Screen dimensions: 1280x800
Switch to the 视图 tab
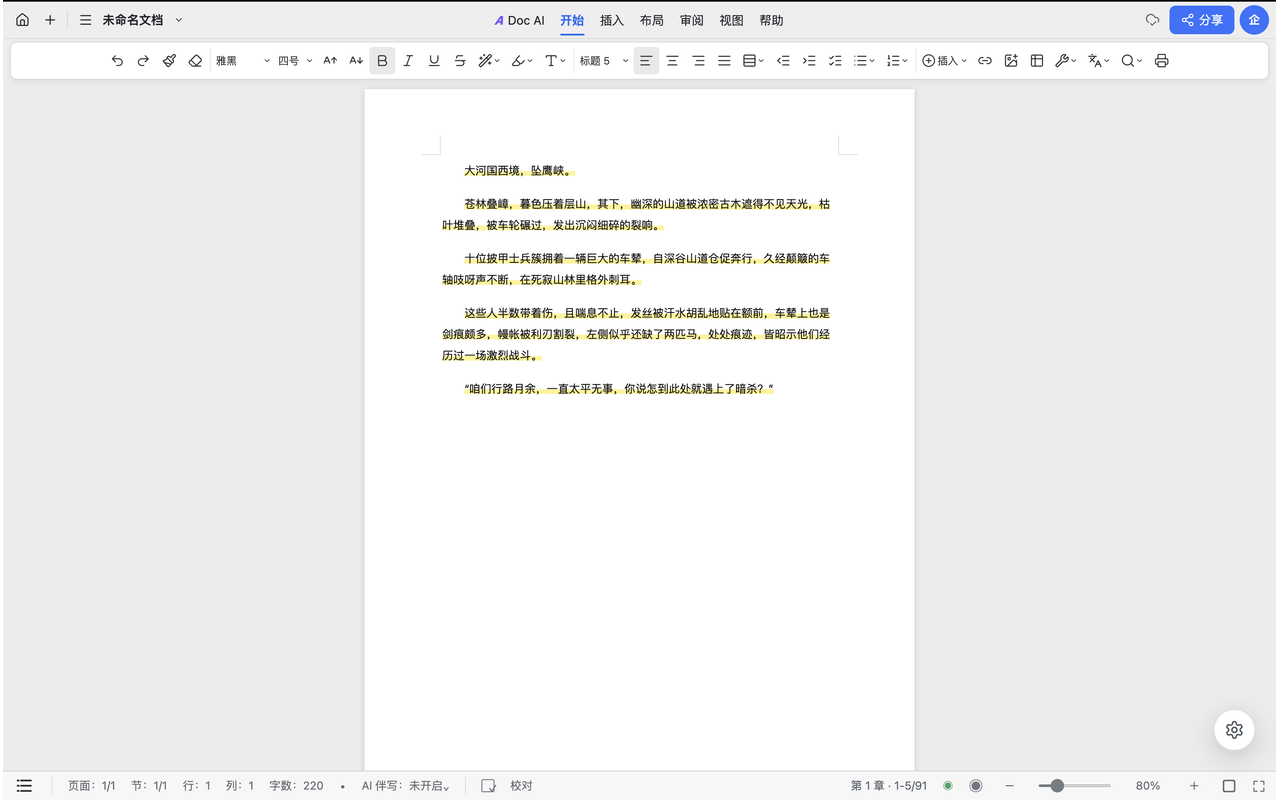[732, 20]
